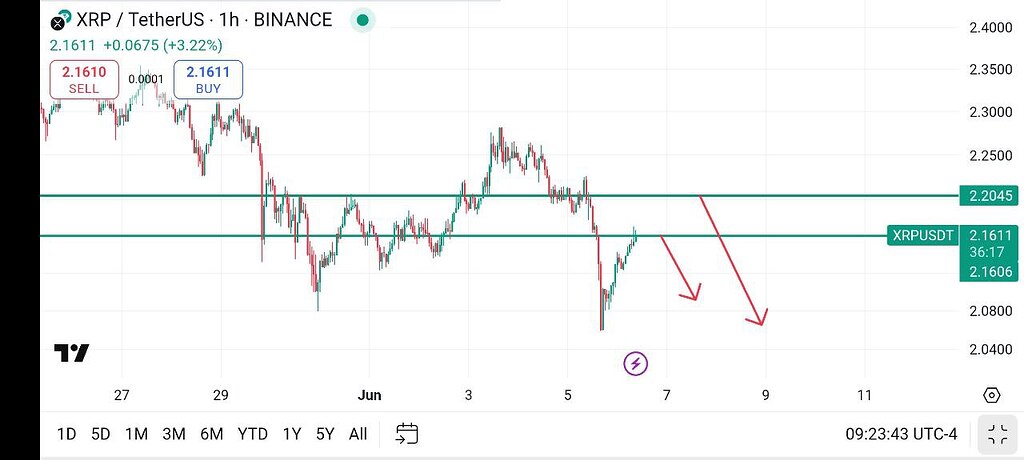The width and height of the screenshot is (1024, 460).
Task: Switch to the 1M range
Action: [136, 434]
